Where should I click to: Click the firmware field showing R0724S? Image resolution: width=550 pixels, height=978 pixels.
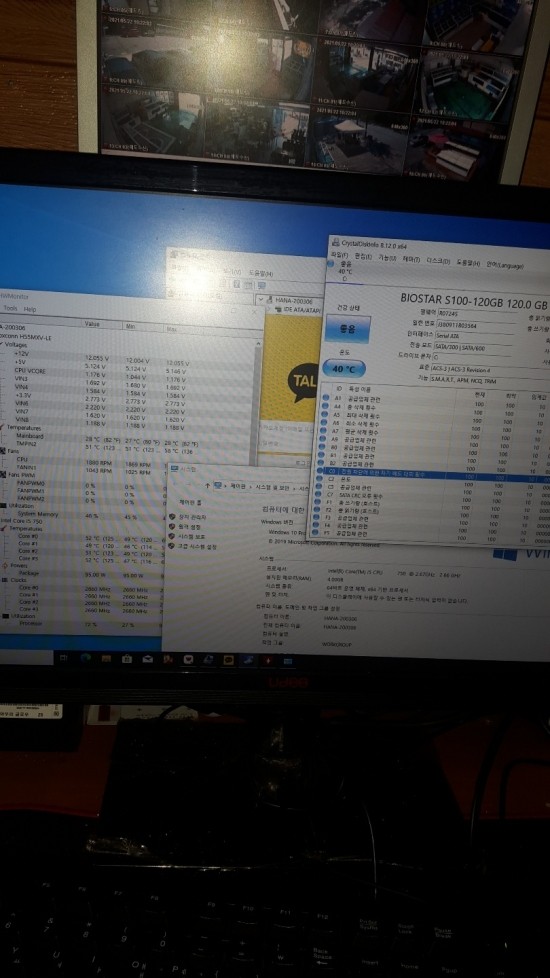click(477, 314)
